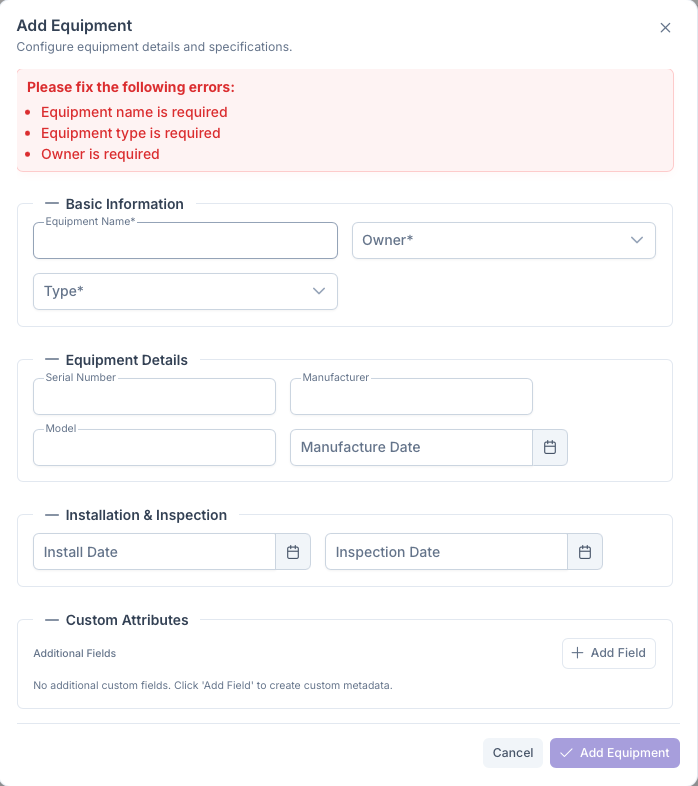Click the checkmark icon on Add Equipment
Screen dimensions: 698x786
click(x=567, y=753)
